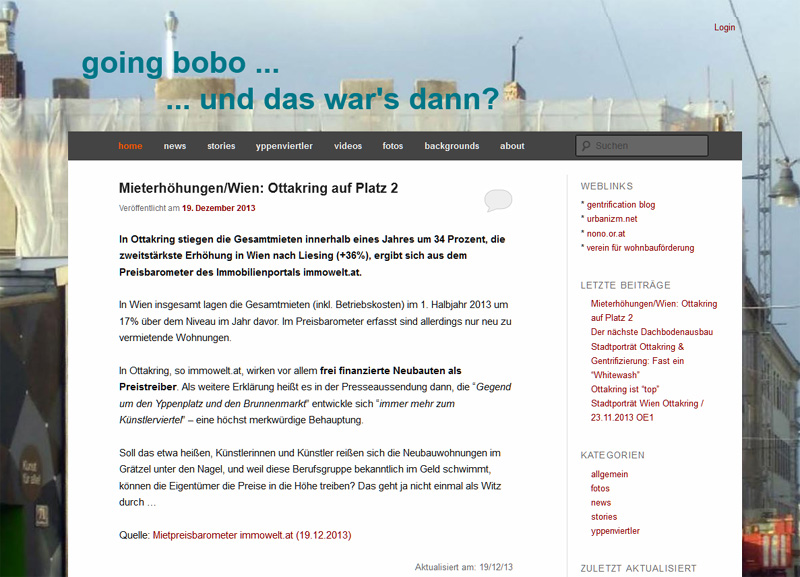This screenshot has height=577, width=800.
Task: Visit the 'nono.or.at' weblink
Action: pyautogui.click(x=606, y=234)
